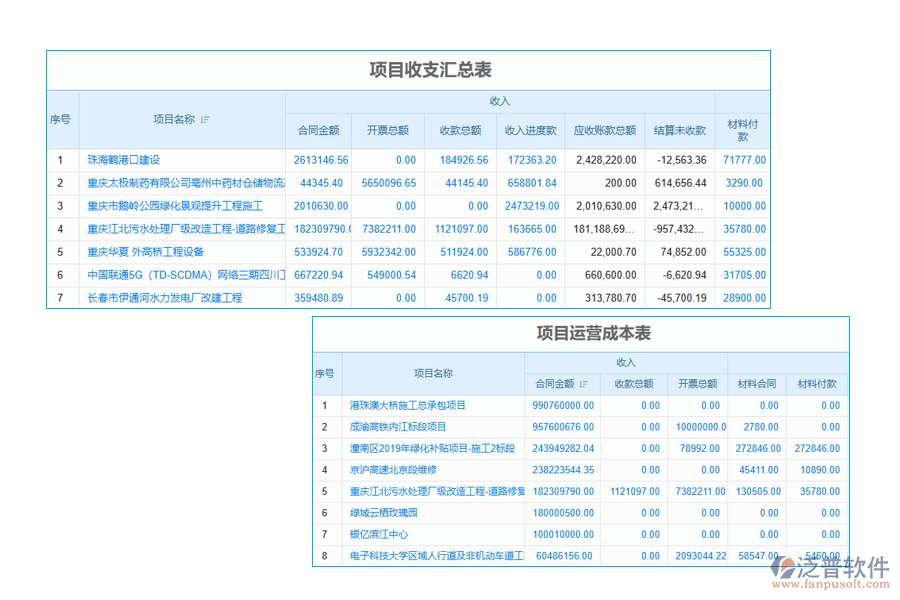Screen dimensions: 900x600
Task: Open project 港珠澳大桥施工总承包项目 details
Action: tap(408, 405)
